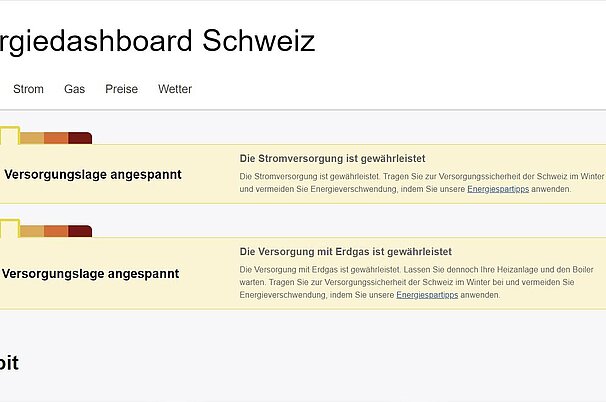The image size is (606, 402).
Task: Open the Strom navigation tab
Action: click(x=28, y=89)
